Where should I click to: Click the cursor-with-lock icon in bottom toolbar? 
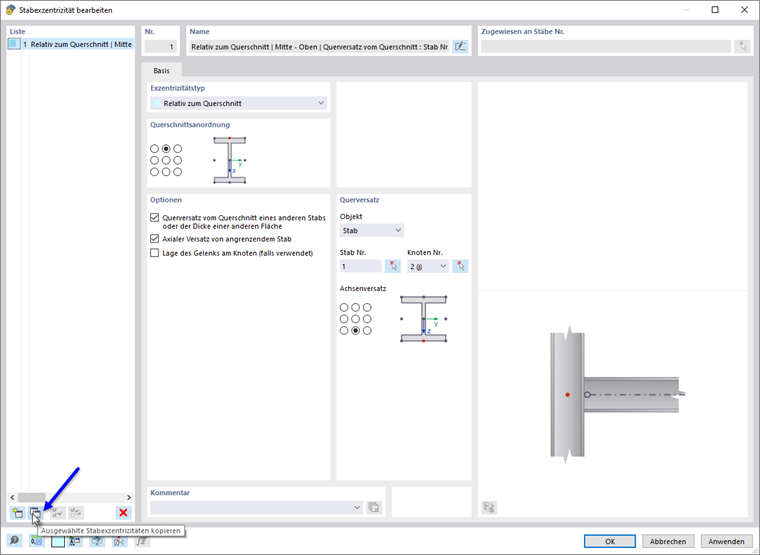click(119, 540)
